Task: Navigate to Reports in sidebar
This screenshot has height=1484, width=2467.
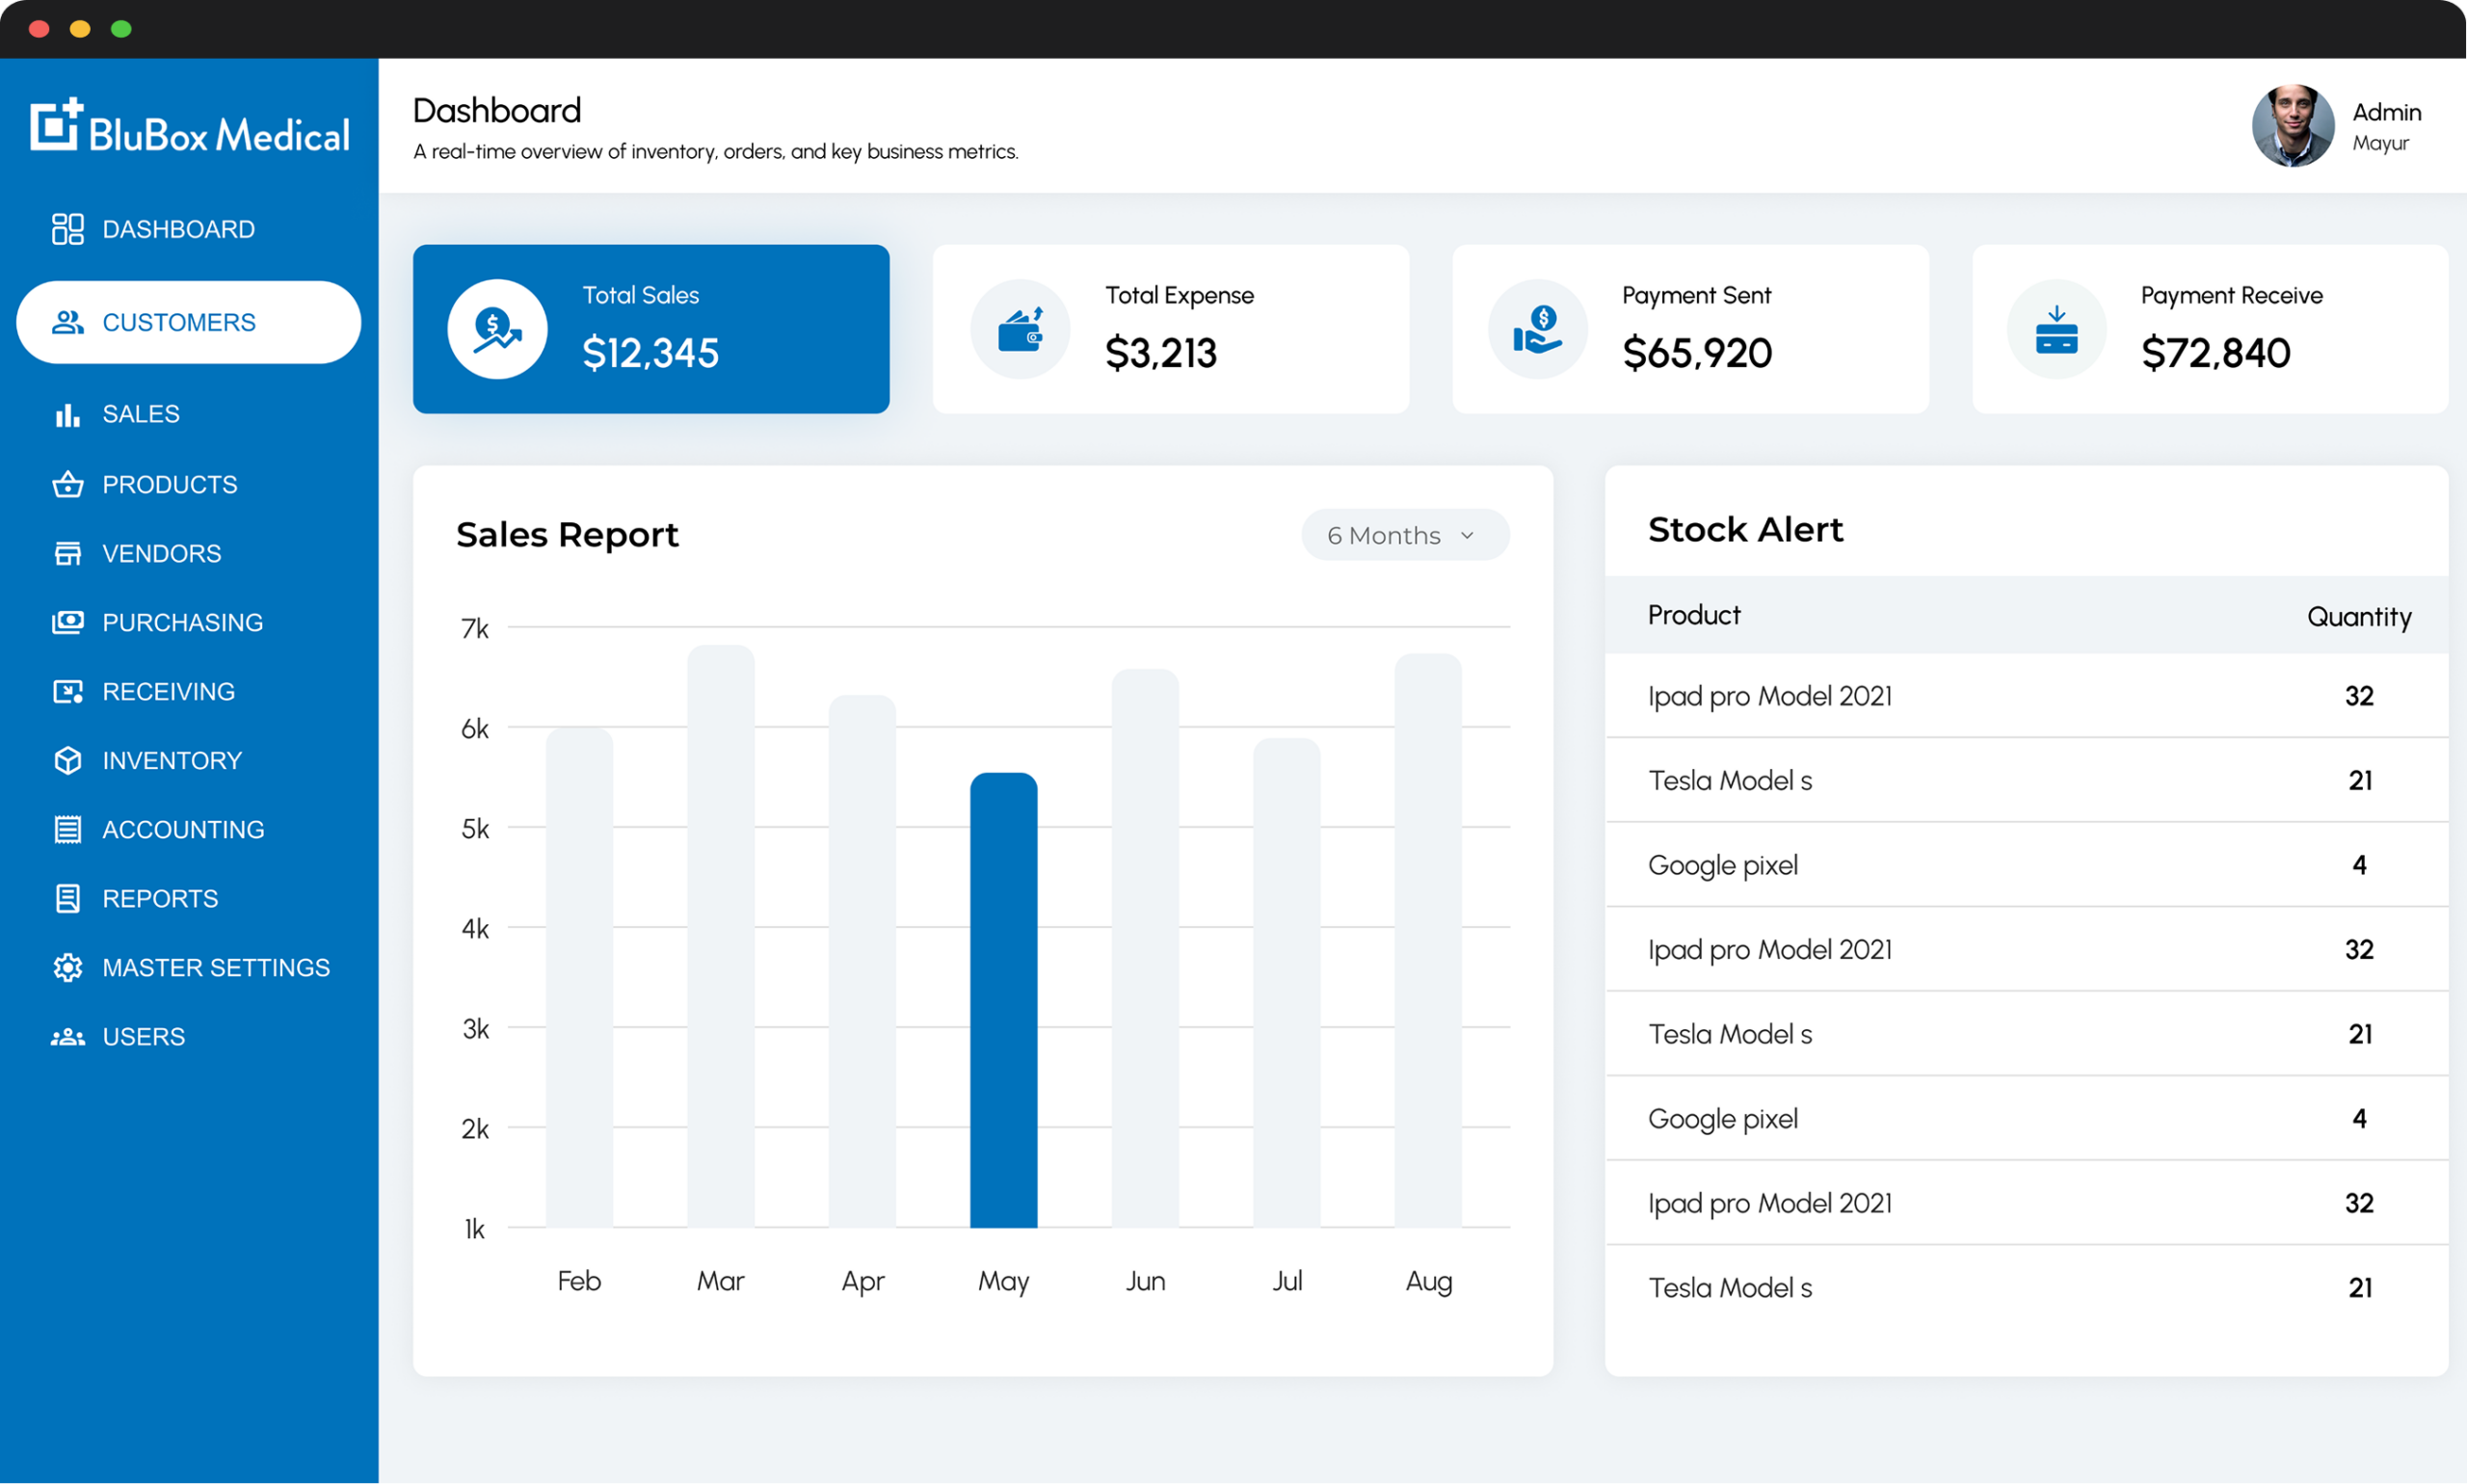Action: pos(160,899)
